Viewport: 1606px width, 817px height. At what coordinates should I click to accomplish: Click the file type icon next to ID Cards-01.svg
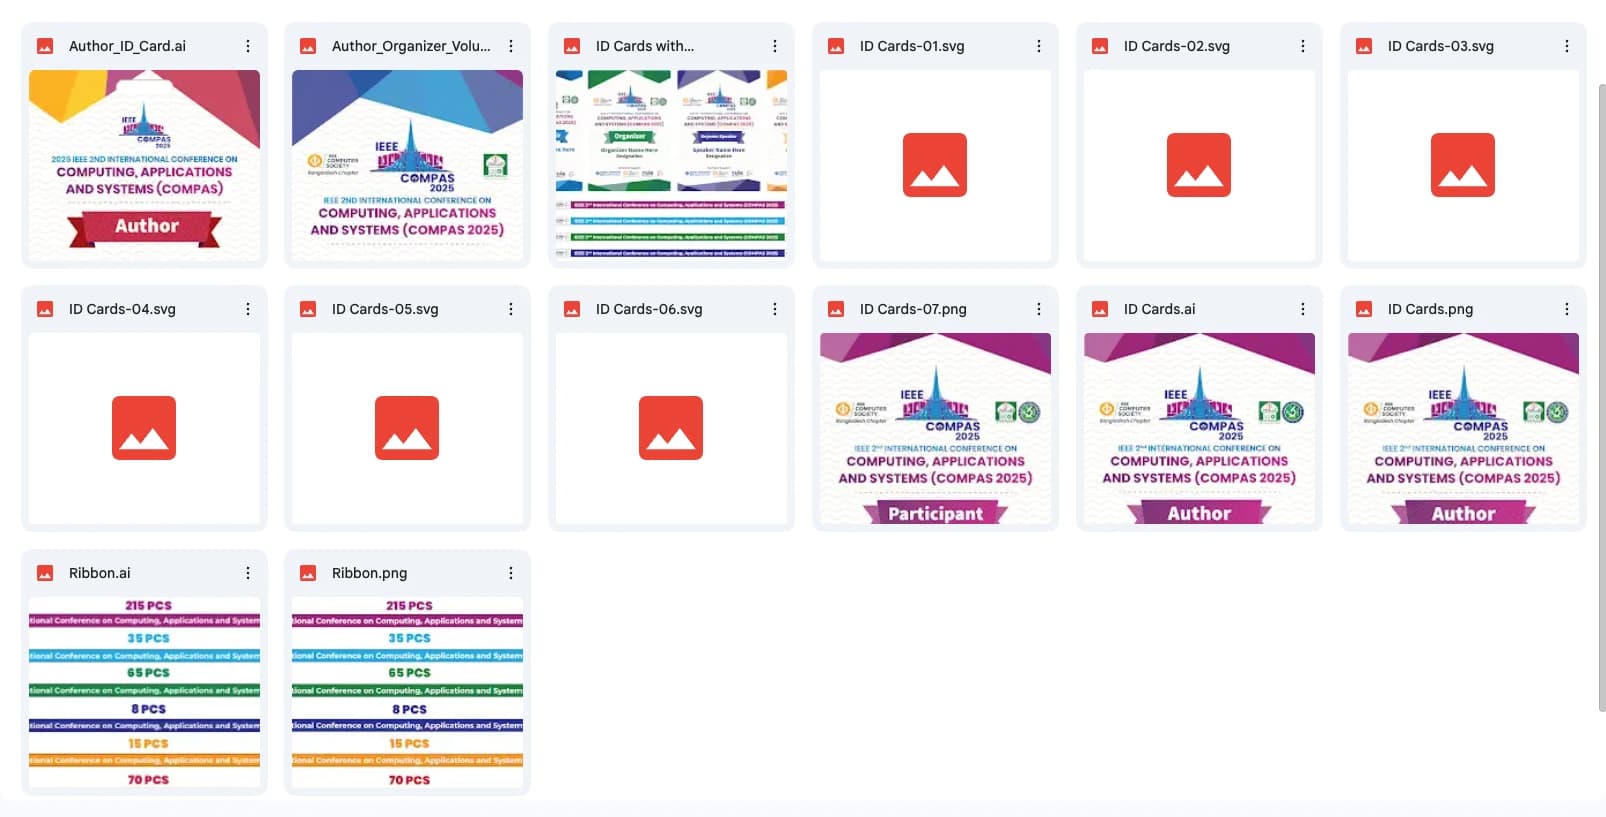click(x=836, y=46)
